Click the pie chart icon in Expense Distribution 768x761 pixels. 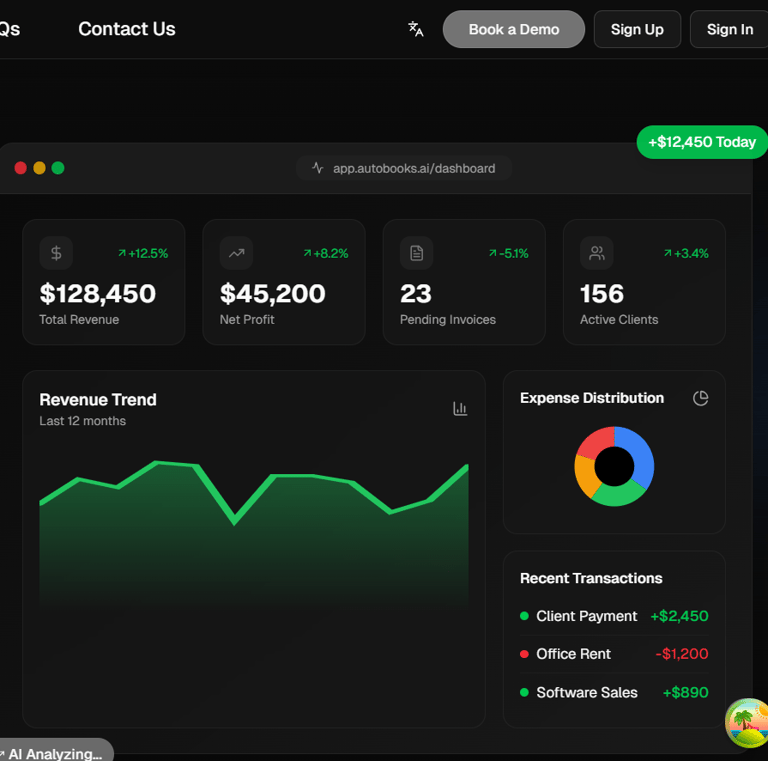pos(700,398)
